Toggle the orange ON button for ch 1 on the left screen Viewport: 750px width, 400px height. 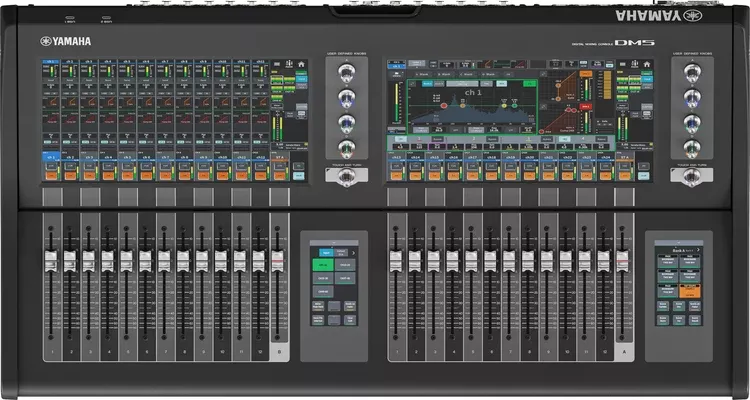pos(51,176)
